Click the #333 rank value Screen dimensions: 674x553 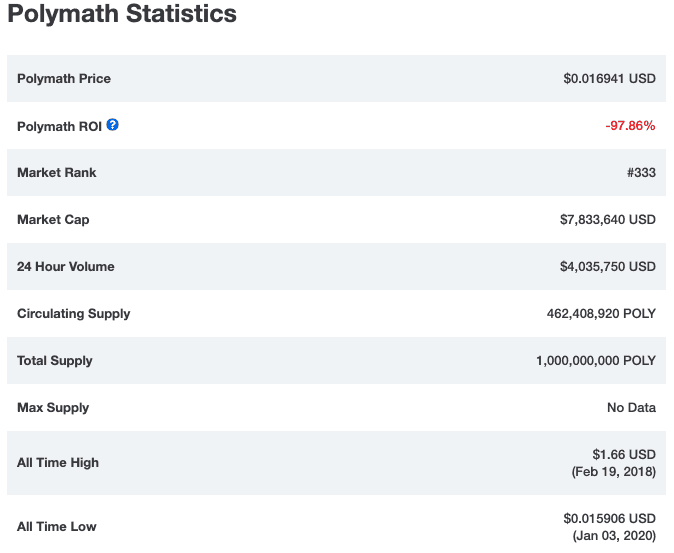pos(641,173)
